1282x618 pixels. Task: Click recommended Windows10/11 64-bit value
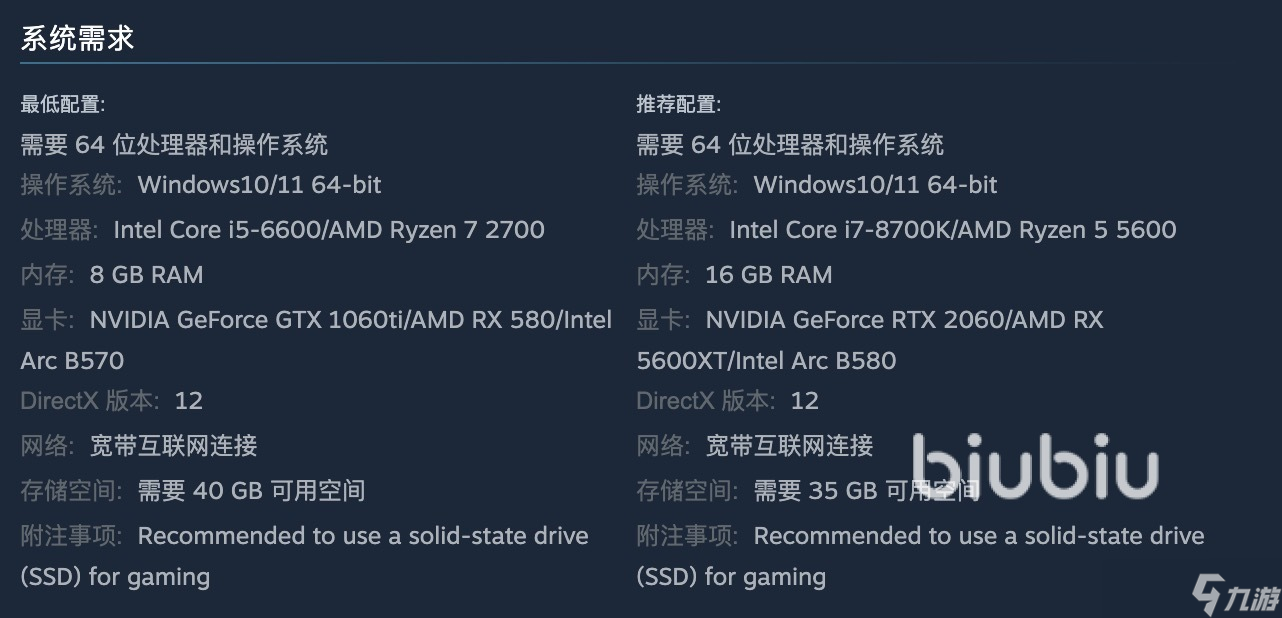click(875, 185)
